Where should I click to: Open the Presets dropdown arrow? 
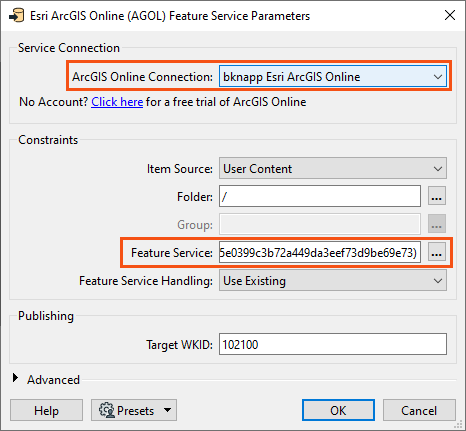tap(167, 410)
